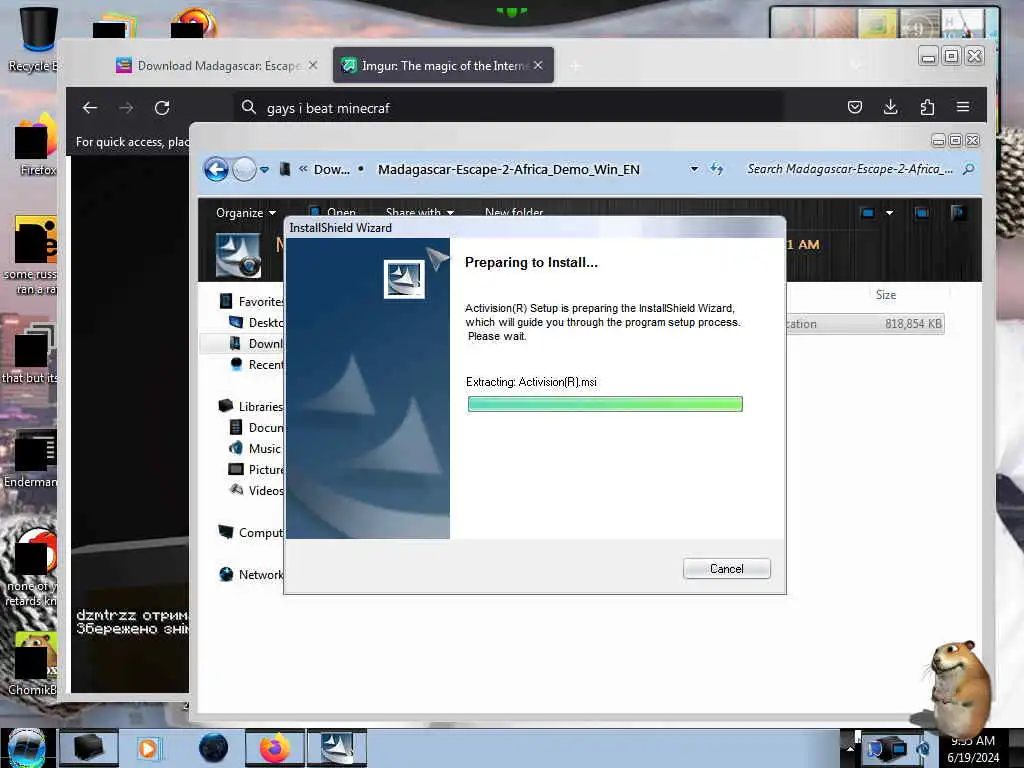Click the setup logo icon in the wizard
The height and width of the screenshot is (768, 1024).
(404, 279)
